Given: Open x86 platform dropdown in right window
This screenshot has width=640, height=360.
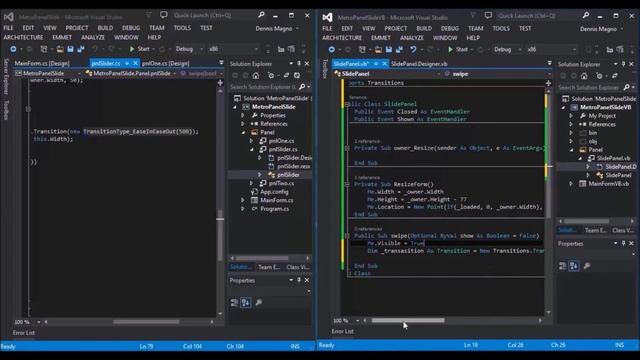Looking at the screenshot, I should point(551,49).
